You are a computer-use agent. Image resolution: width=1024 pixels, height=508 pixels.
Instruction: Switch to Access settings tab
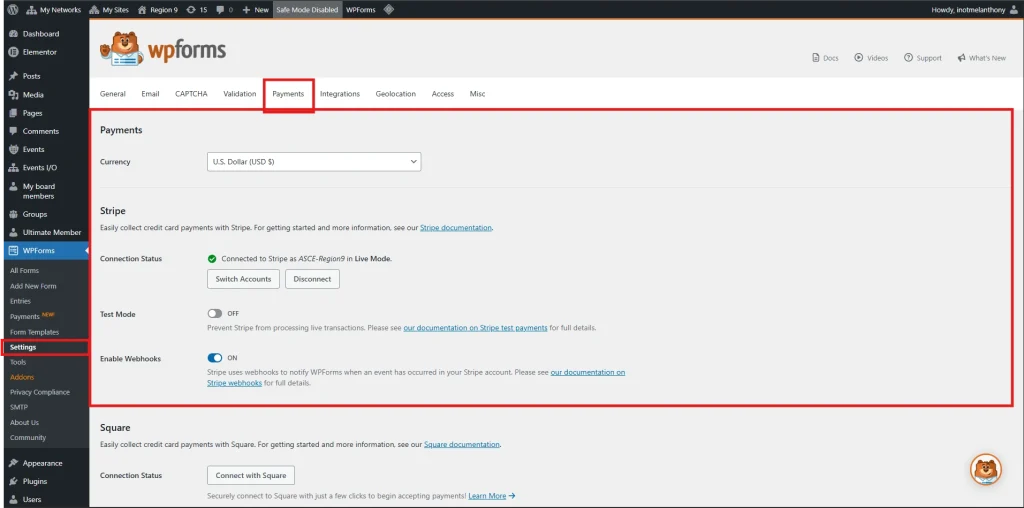click(x=443, y=94)
